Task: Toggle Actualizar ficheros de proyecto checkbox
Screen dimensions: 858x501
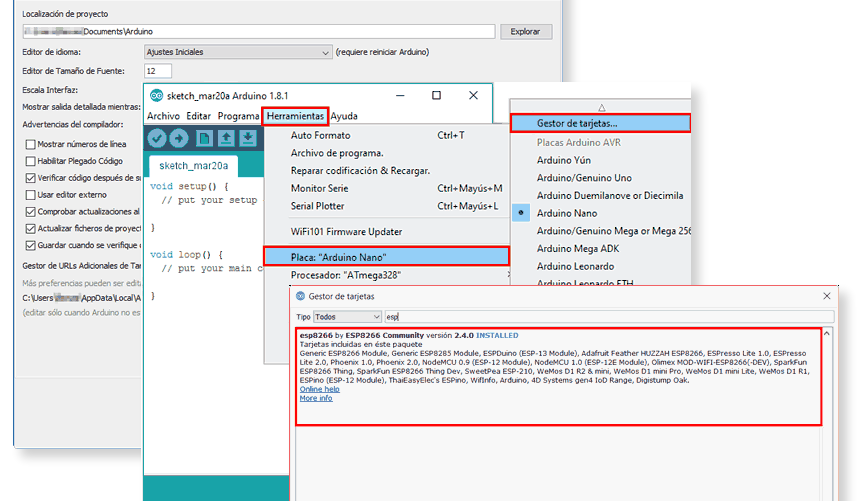Action: coord(31,229)
